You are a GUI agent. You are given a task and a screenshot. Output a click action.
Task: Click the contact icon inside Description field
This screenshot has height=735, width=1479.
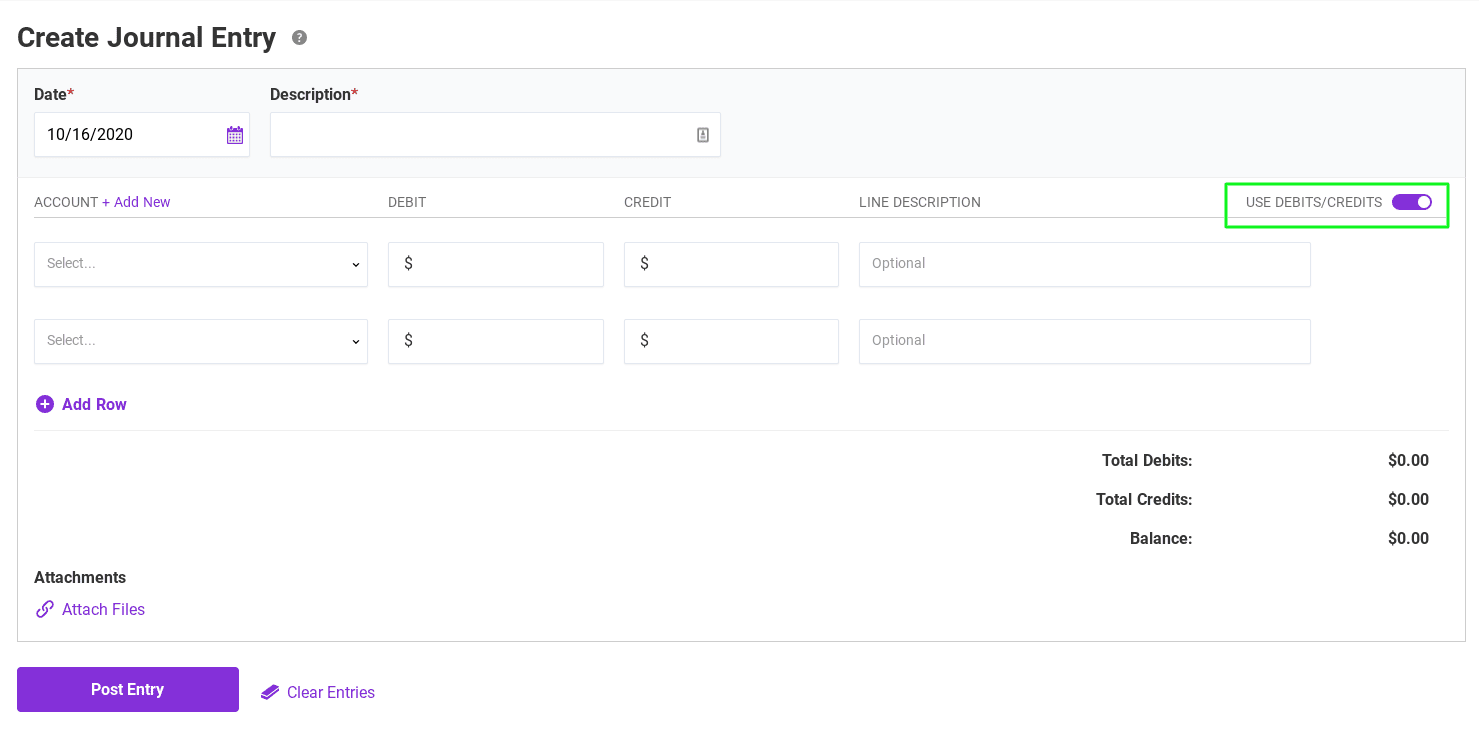tap(703, 135)
